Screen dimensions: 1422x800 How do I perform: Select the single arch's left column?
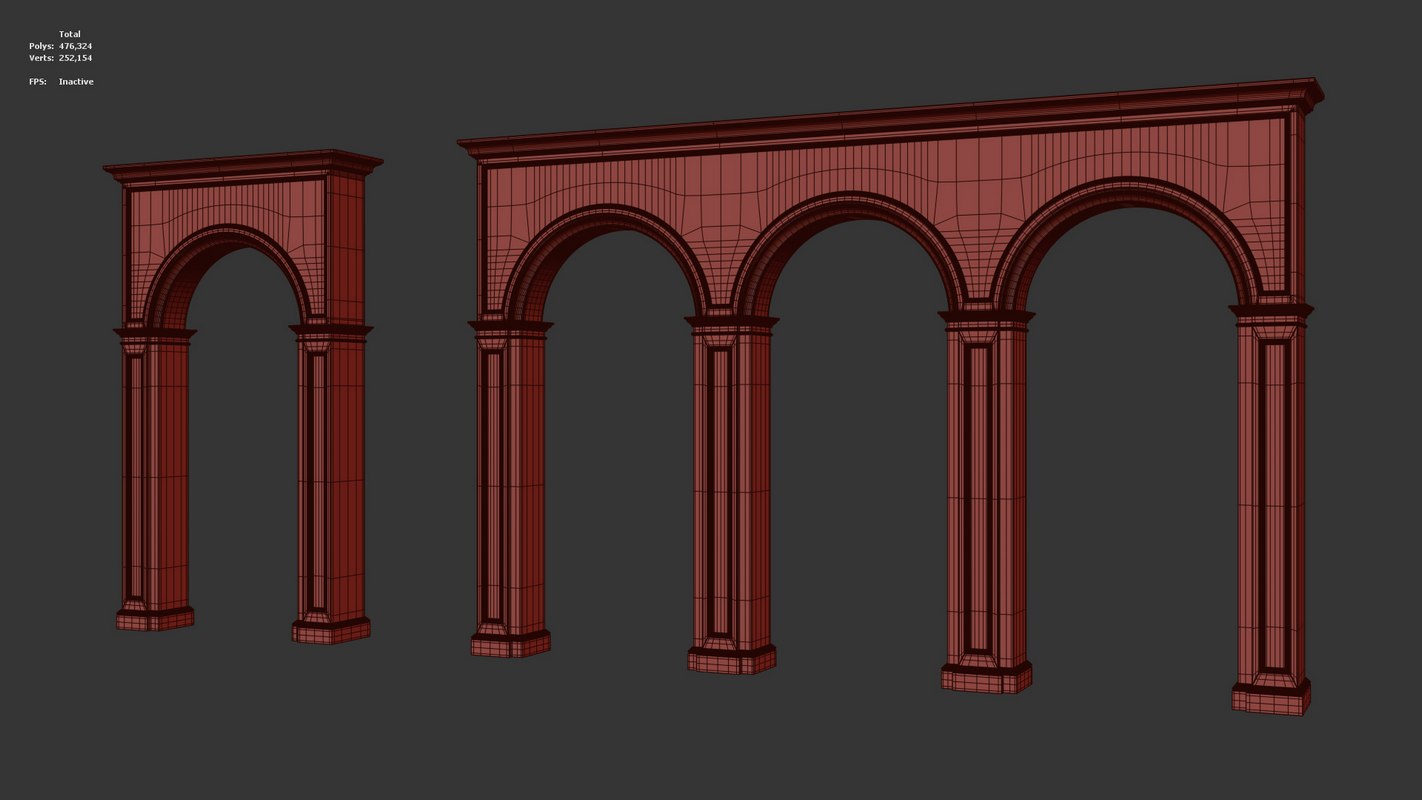(x=155, y=470)
